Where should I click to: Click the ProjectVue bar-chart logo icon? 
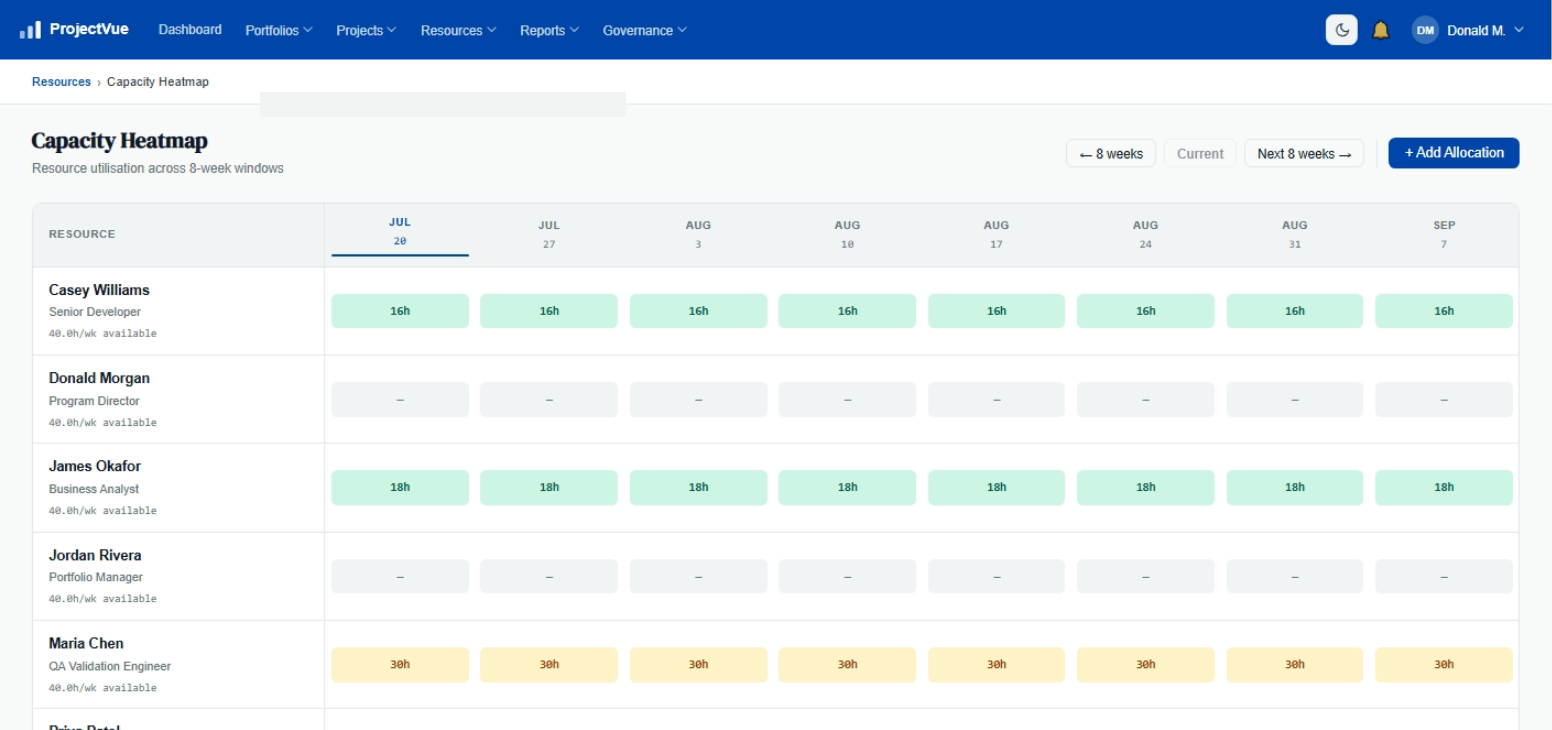pyautogui.click(x=30, y=30)
